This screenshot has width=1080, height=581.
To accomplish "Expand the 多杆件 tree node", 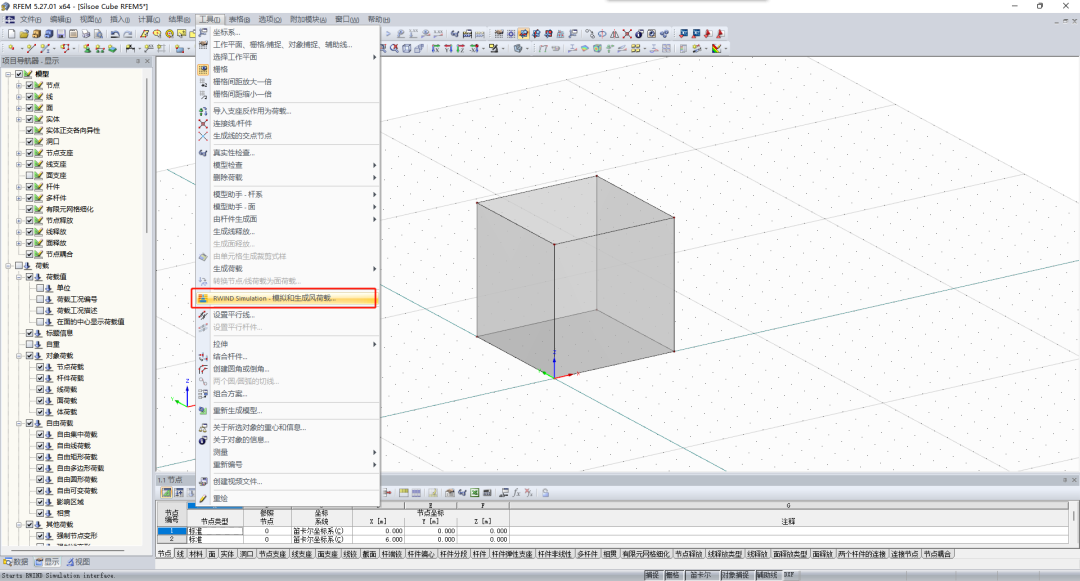I will click(19, 198).
